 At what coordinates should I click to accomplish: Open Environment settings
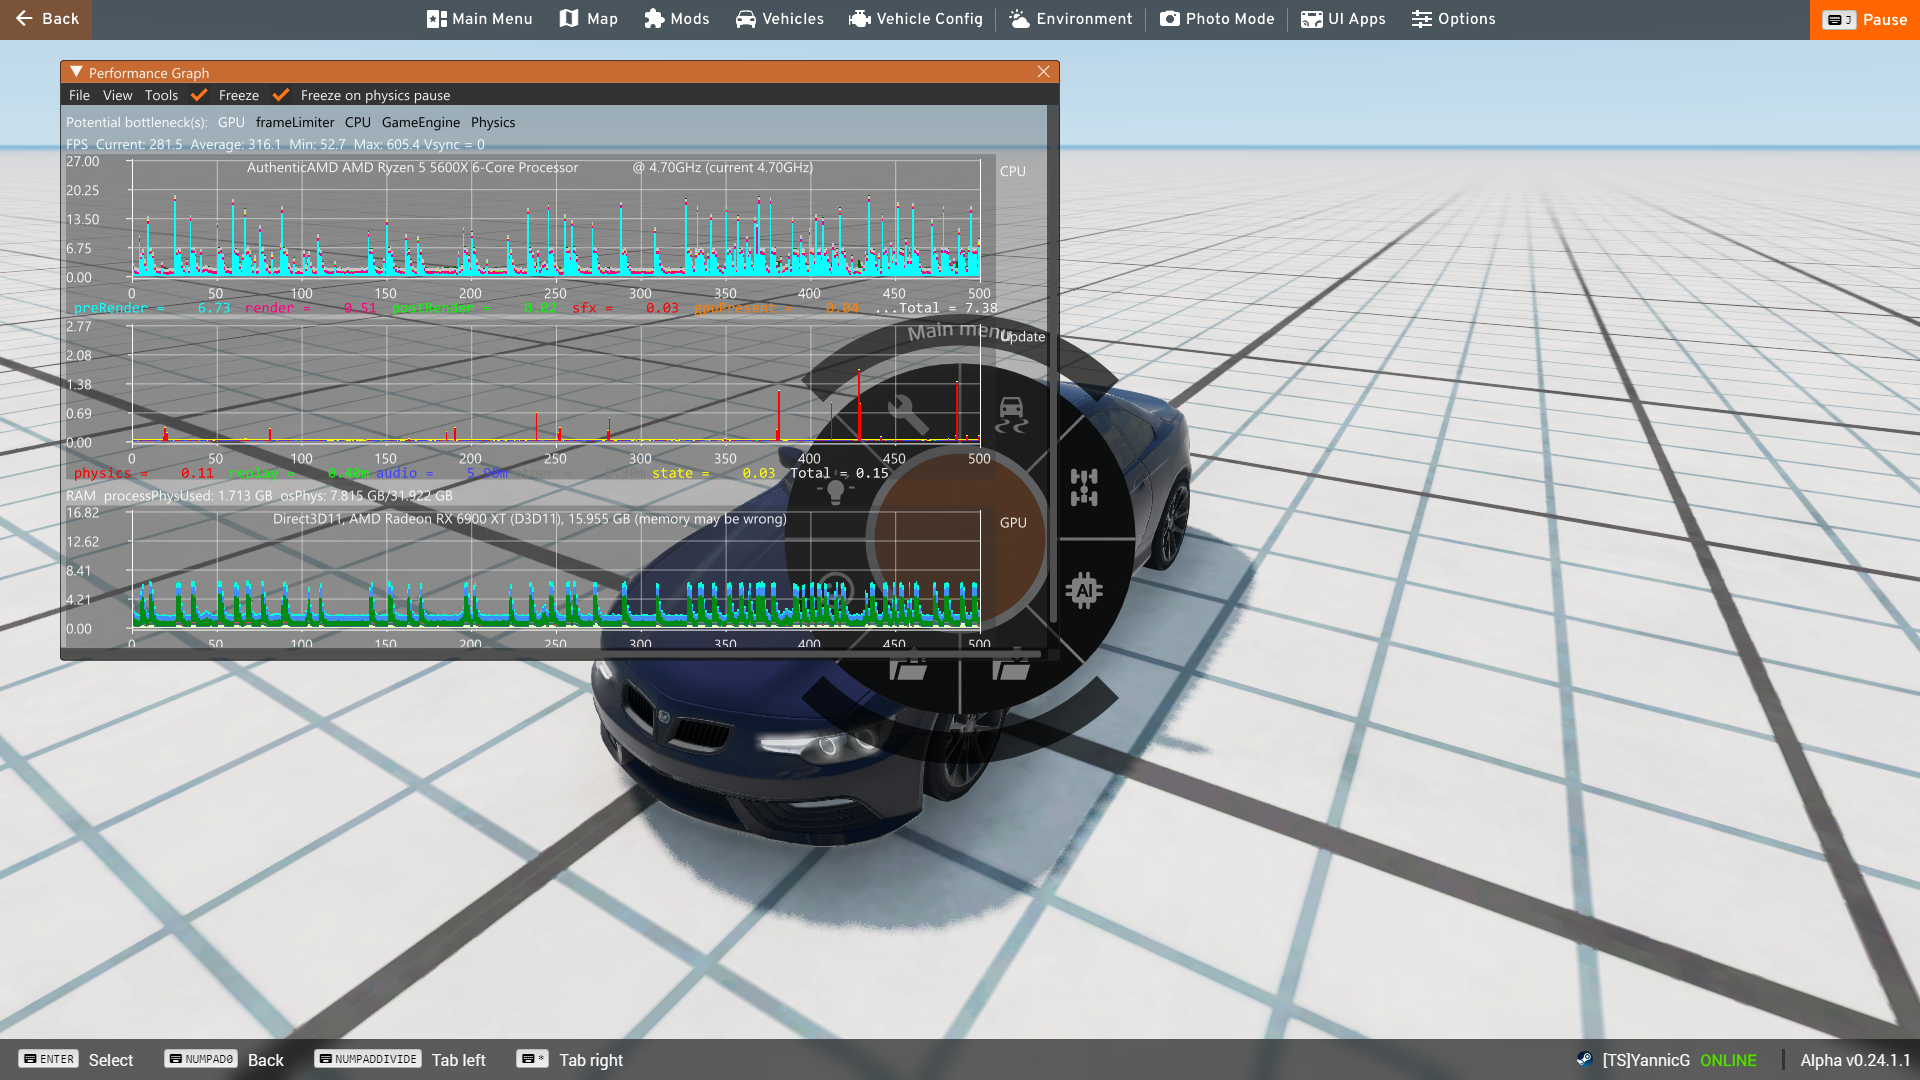point(1071,19)
